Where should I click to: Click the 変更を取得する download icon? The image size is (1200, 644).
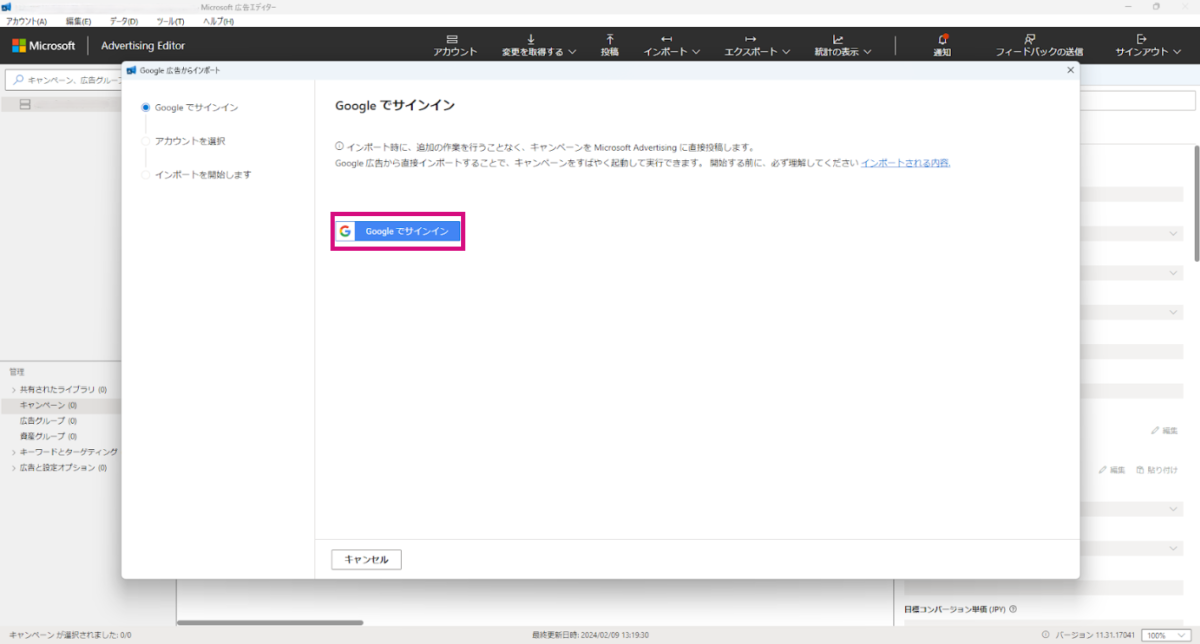pos(531,39)
